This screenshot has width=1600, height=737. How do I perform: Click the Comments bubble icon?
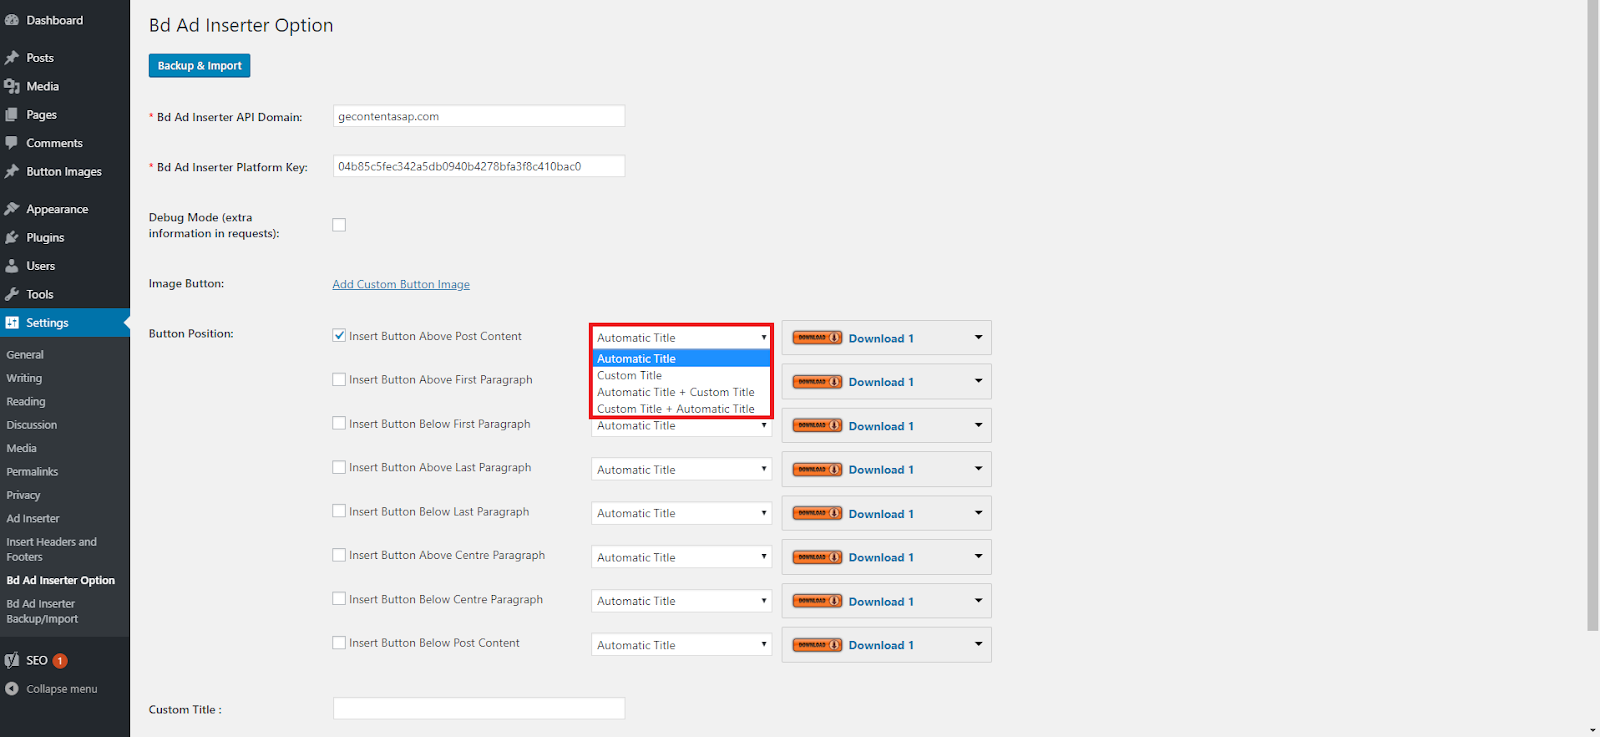click(12, 143)
